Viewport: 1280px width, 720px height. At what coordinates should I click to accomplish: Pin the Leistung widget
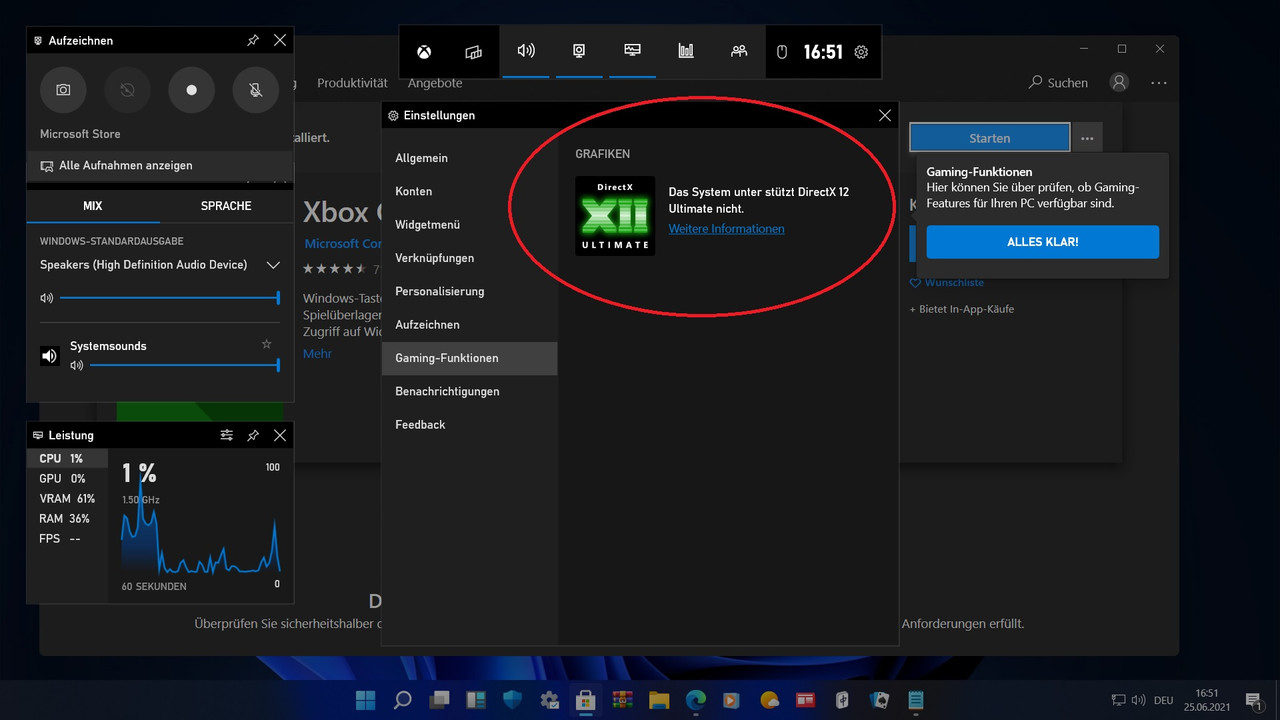tap(253, 436)
